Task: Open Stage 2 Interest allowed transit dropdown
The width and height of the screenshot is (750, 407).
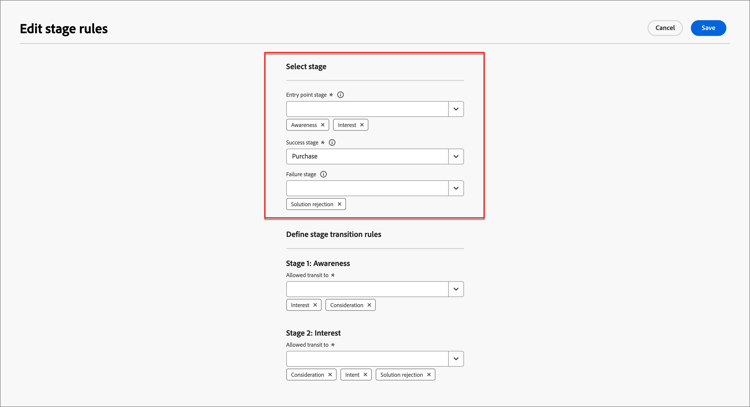Action: [456, 359]
